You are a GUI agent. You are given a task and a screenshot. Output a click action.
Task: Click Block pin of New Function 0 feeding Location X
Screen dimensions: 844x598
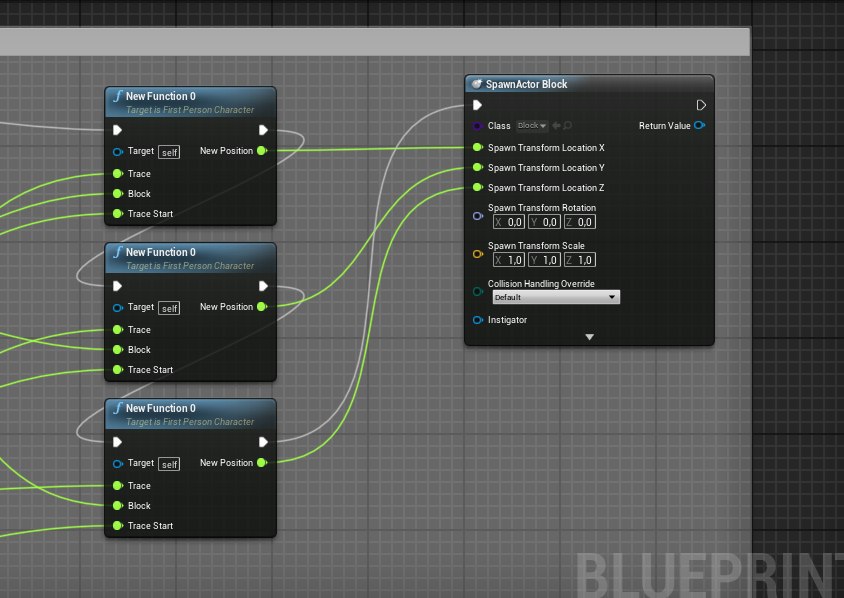(118, 193)
